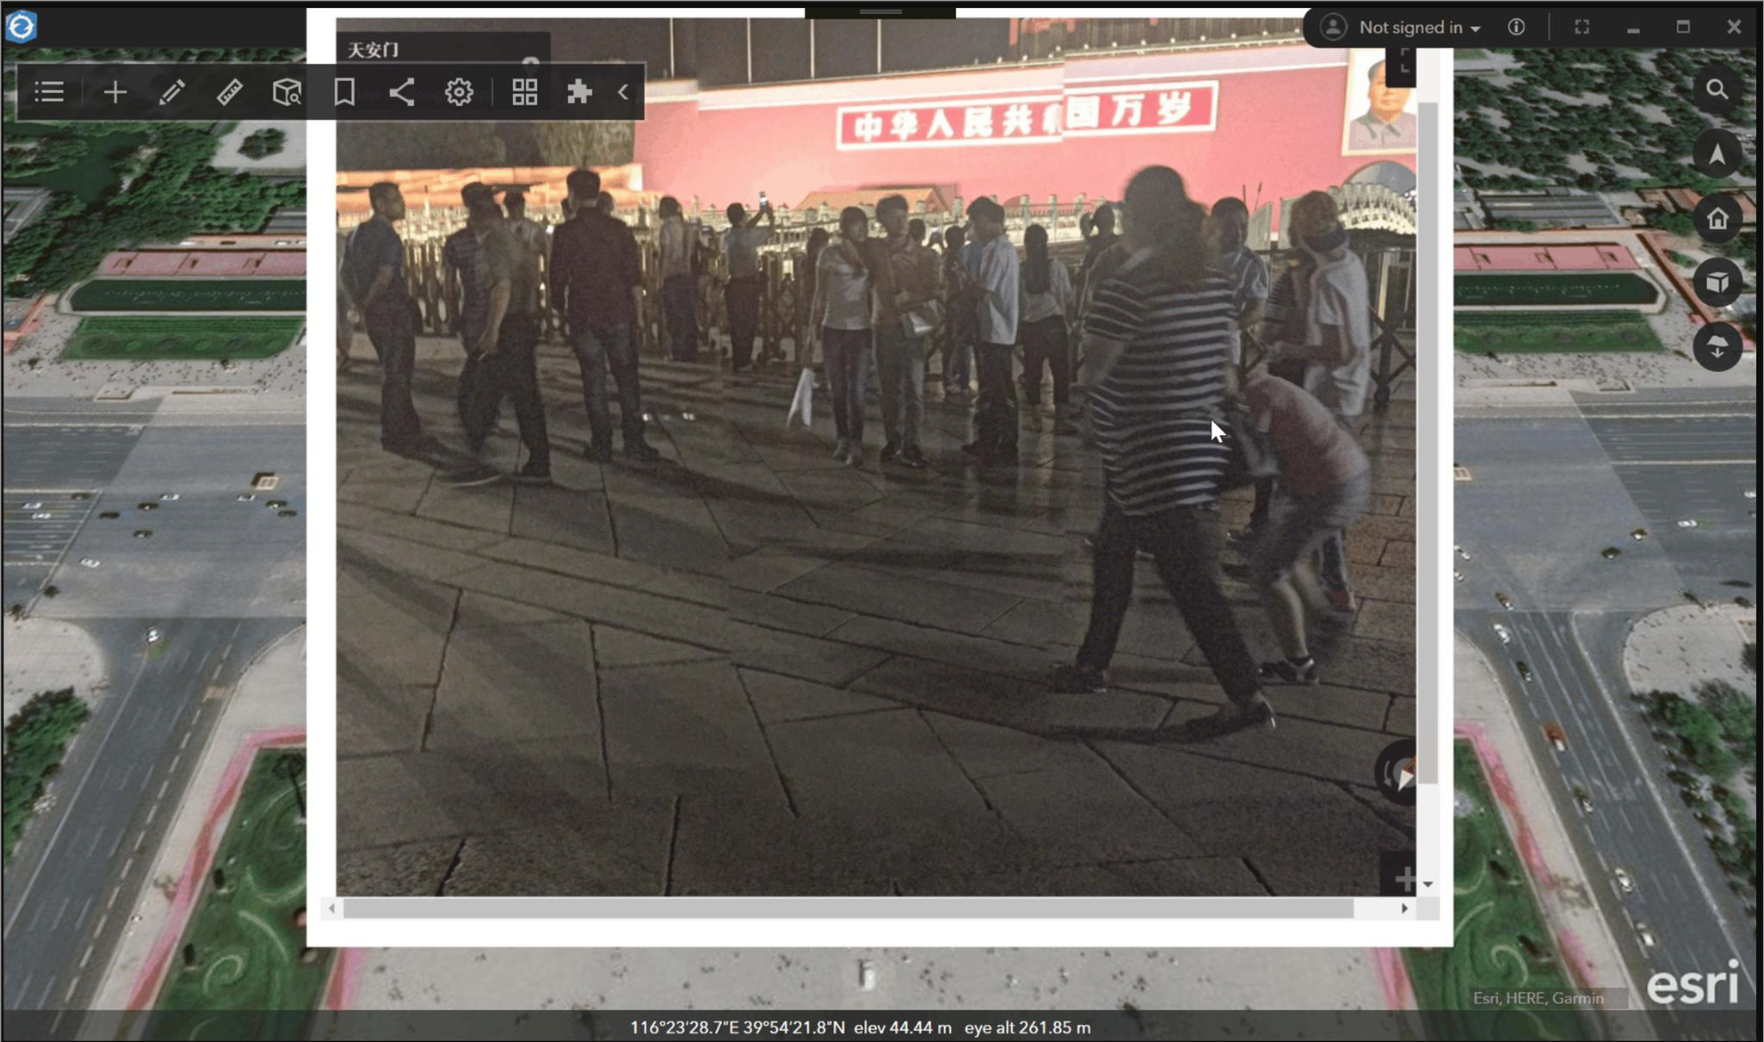Screen dimensions: 1764x1042
Task: Click the popup horizontal scrollbar right arrow
Action: point(1404,908)
